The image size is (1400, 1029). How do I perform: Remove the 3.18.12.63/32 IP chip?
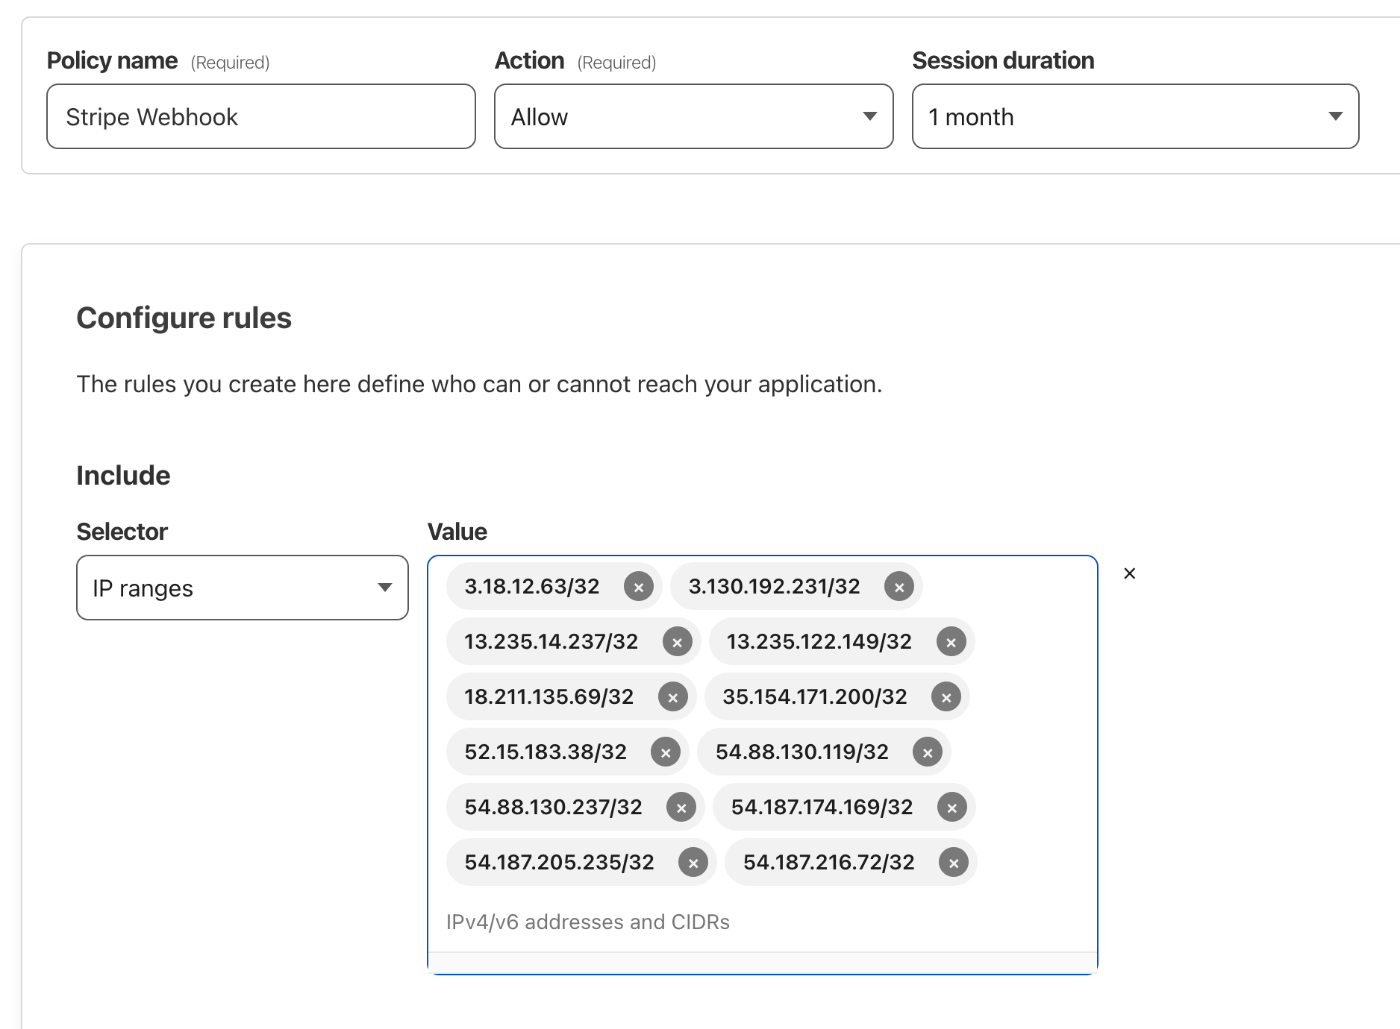(638, 587)
